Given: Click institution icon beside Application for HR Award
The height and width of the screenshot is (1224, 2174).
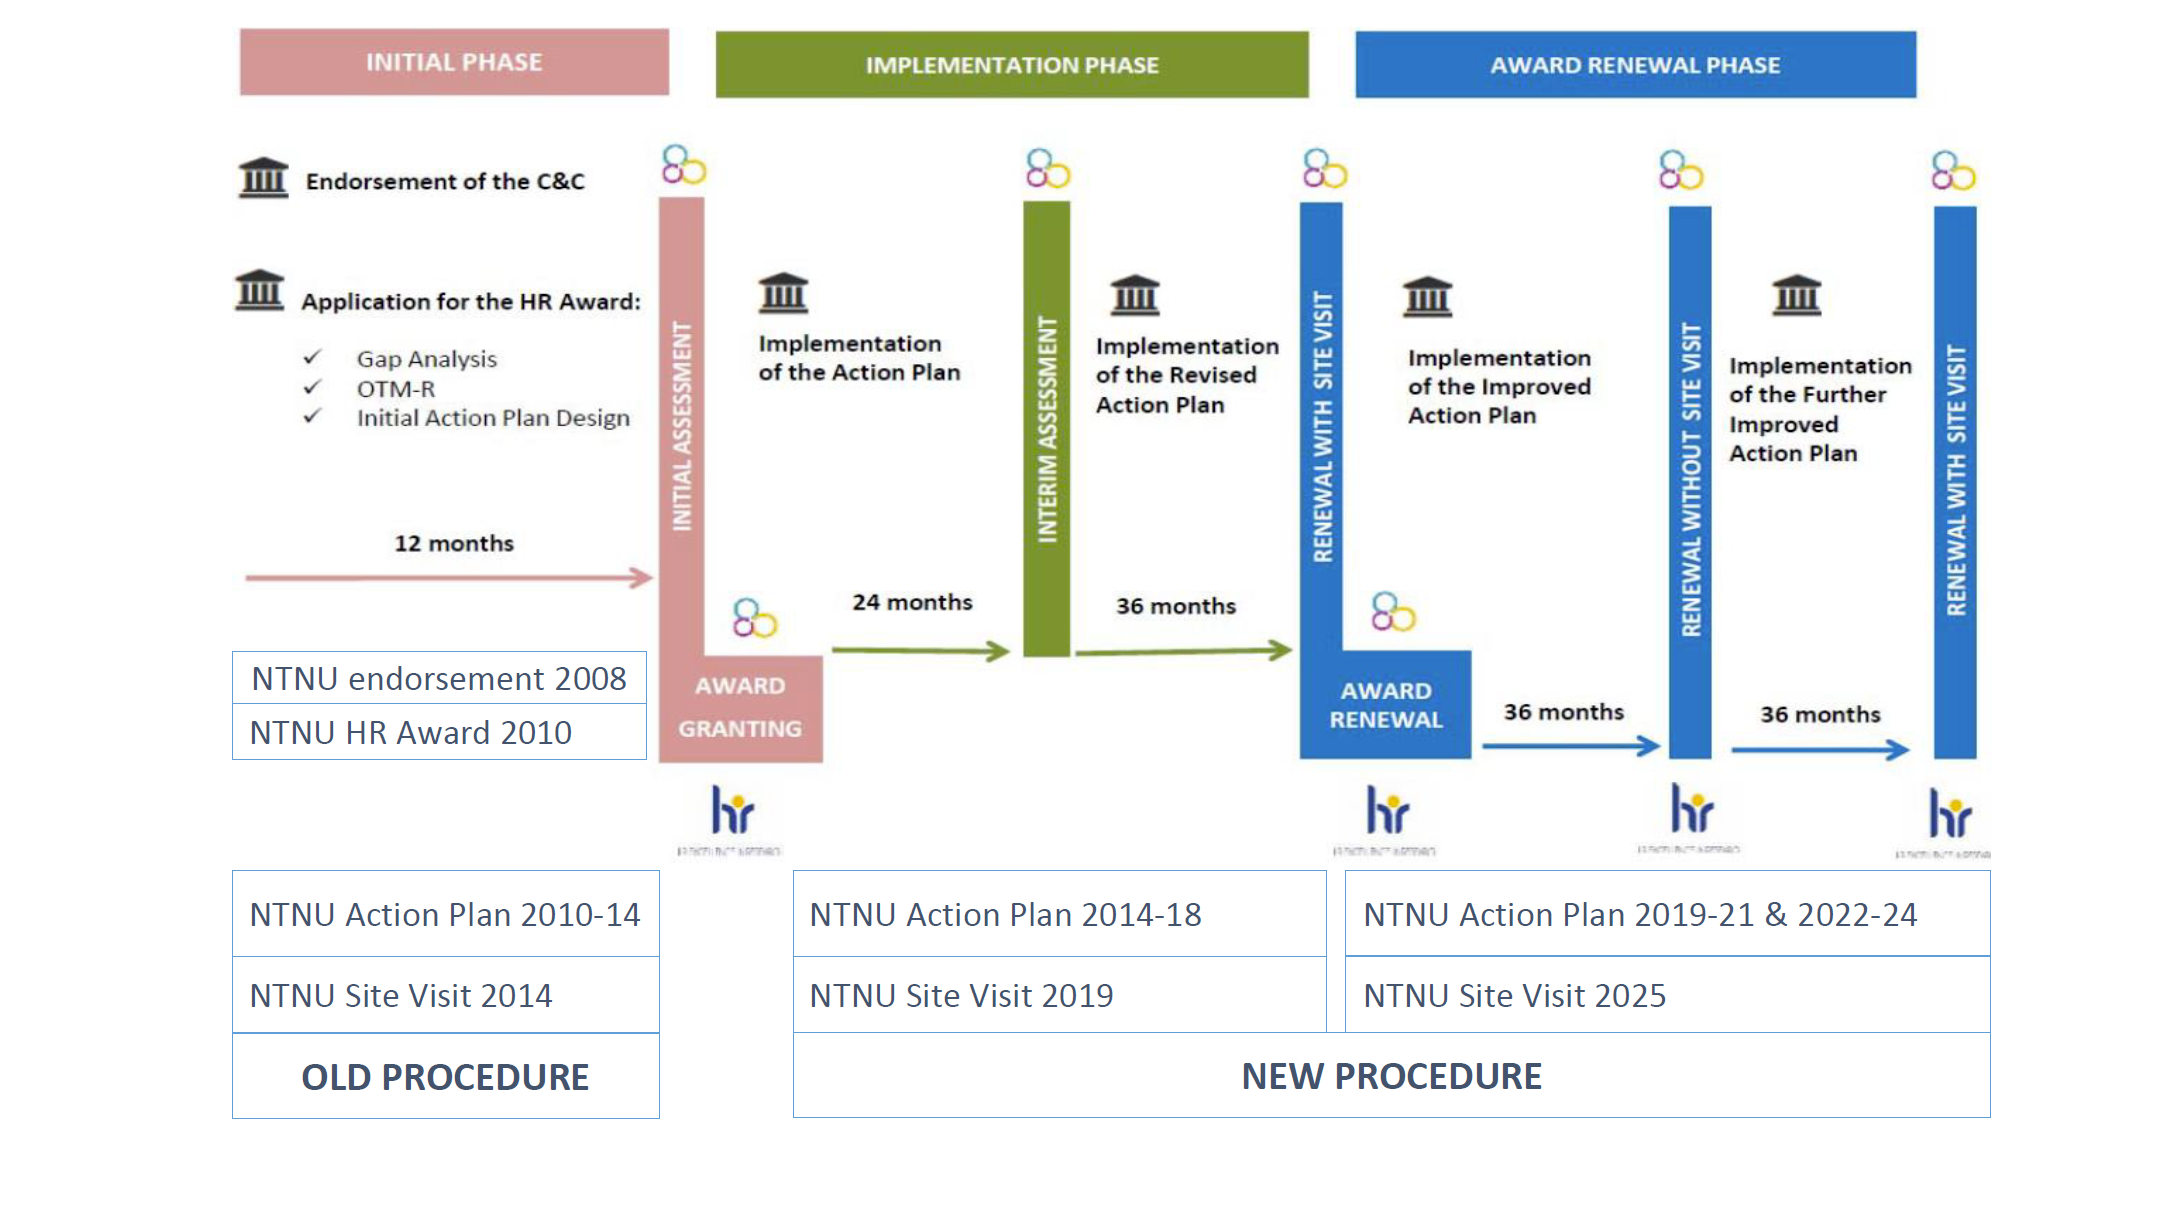Looking at the screenshot, I should [x=260, y=290].
